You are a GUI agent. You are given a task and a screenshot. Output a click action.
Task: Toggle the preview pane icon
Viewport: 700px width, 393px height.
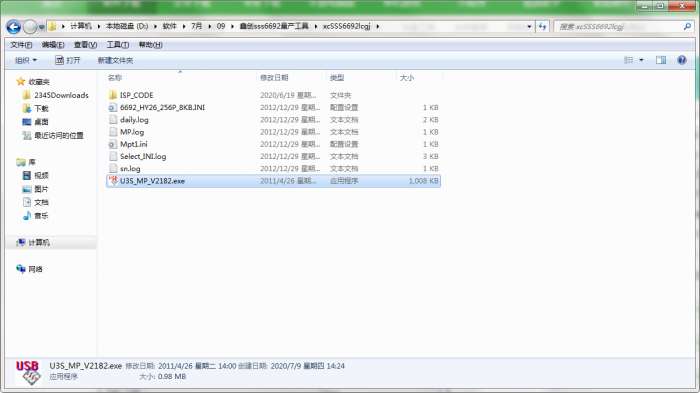pos(661,60)
